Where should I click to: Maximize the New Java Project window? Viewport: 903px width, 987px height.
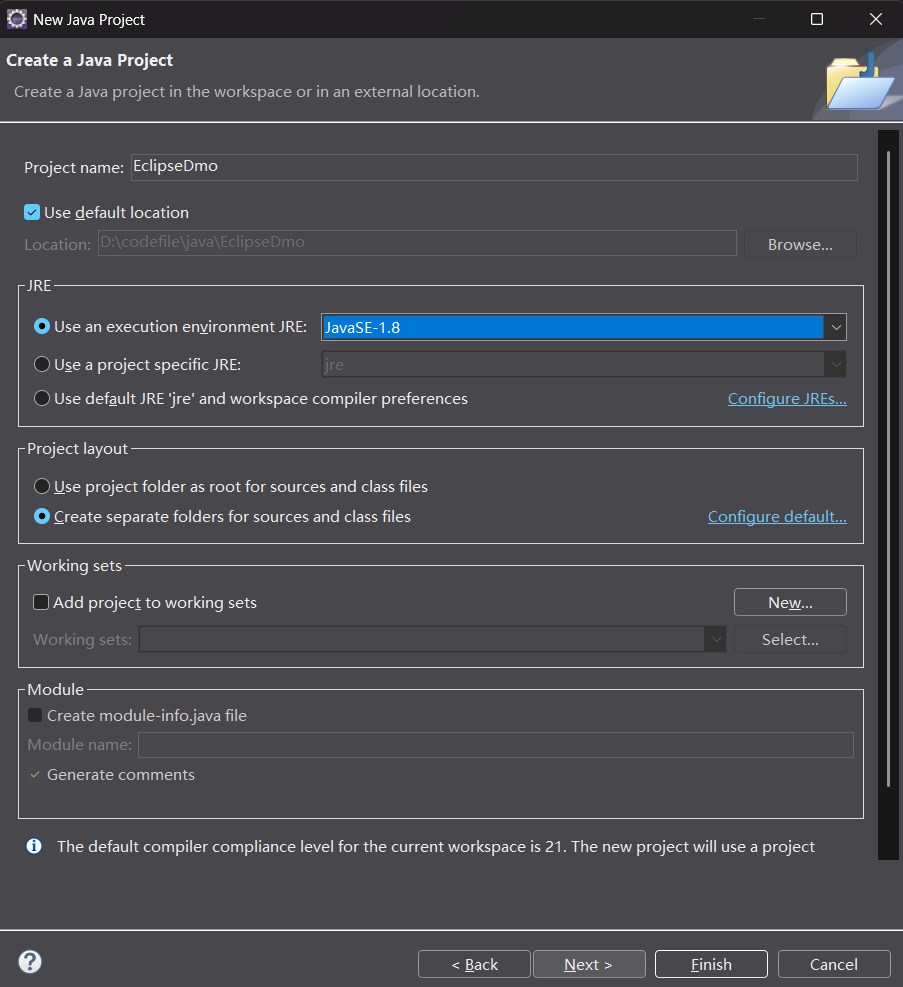click(817, 20)
